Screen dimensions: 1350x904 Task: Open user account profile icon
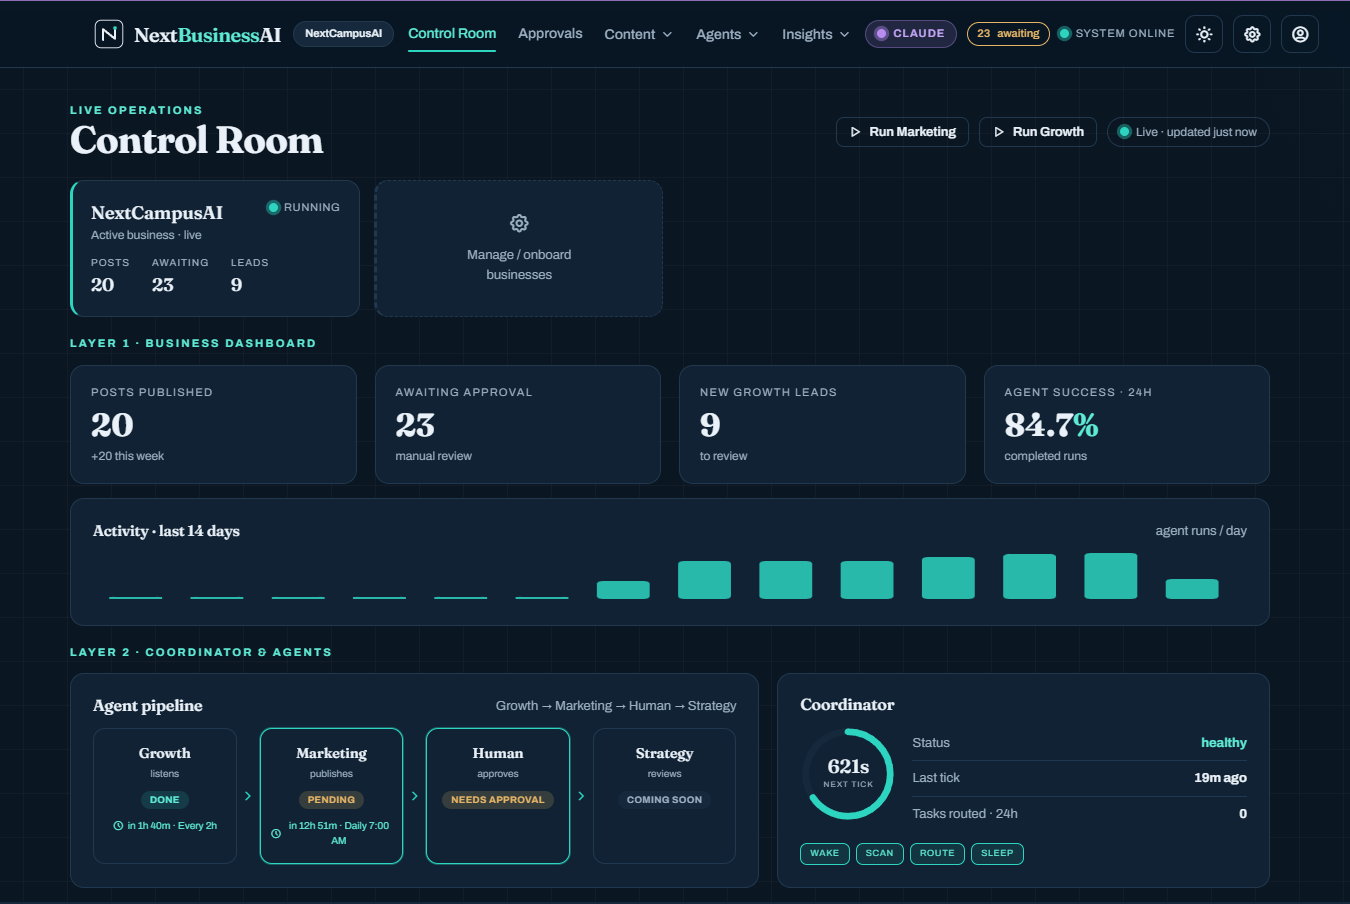point(1300,34)
